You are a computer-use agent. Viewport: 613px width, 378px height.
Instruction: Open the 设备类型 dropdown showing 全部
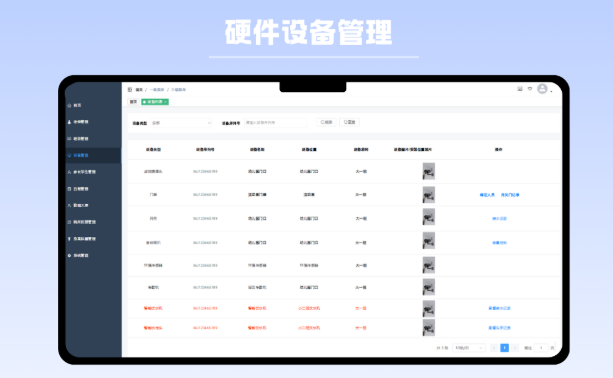point(181,123)
